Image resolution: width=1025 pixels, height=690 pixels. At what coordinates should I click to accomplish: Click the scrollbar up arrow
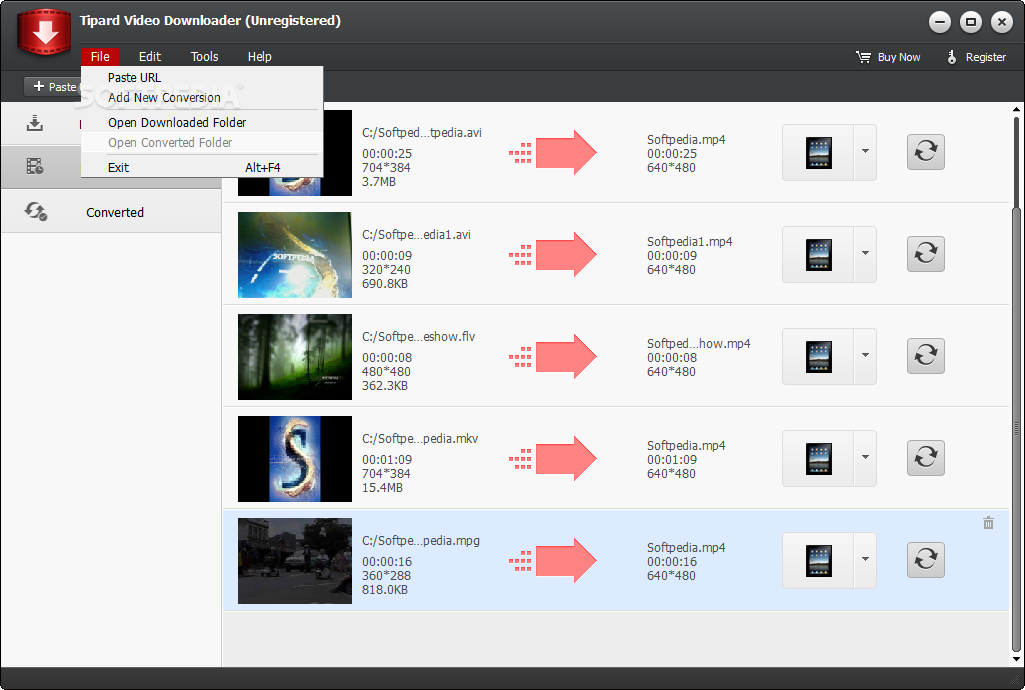coord(1016,109)
